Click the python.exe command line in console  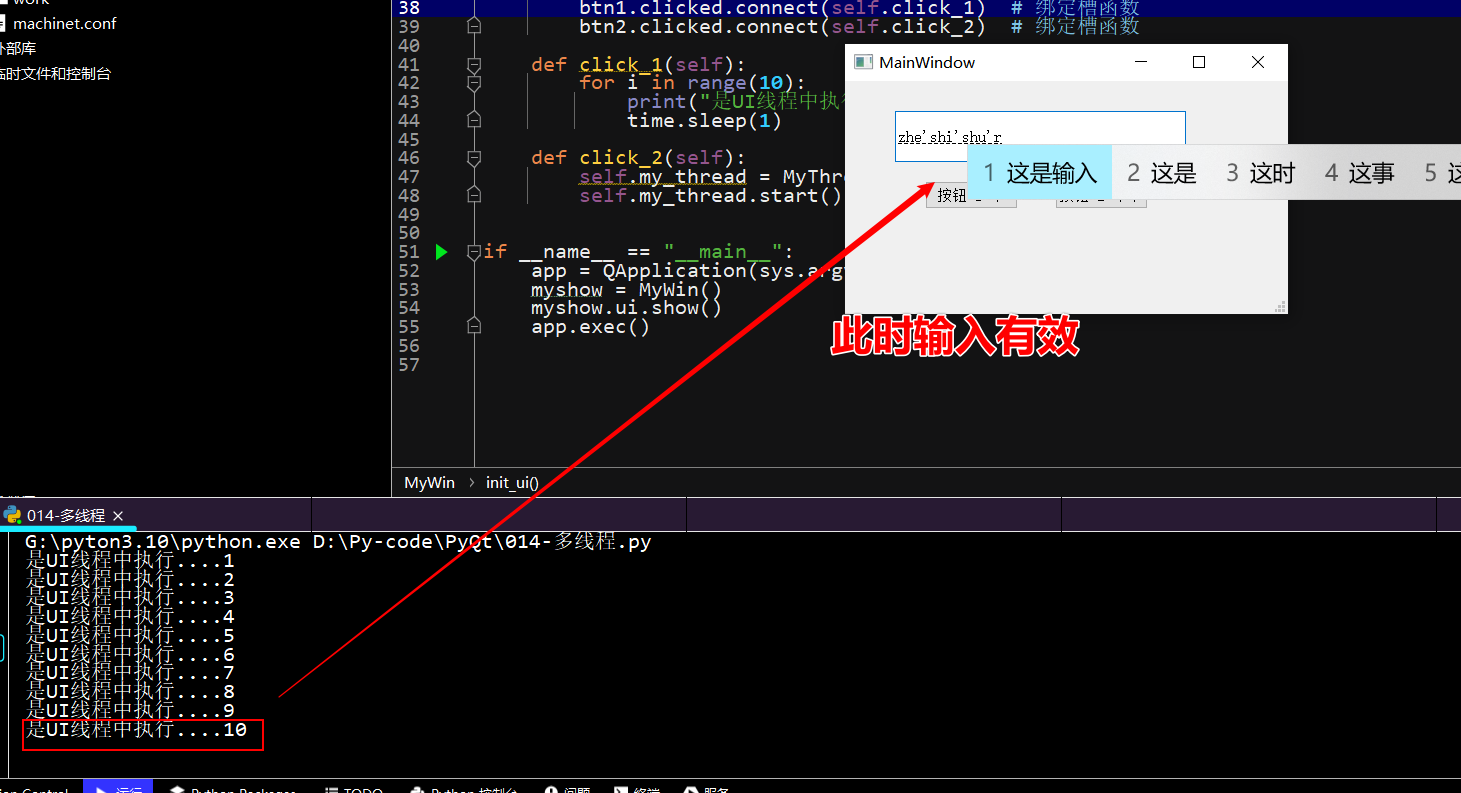click(x=338, y=542)
